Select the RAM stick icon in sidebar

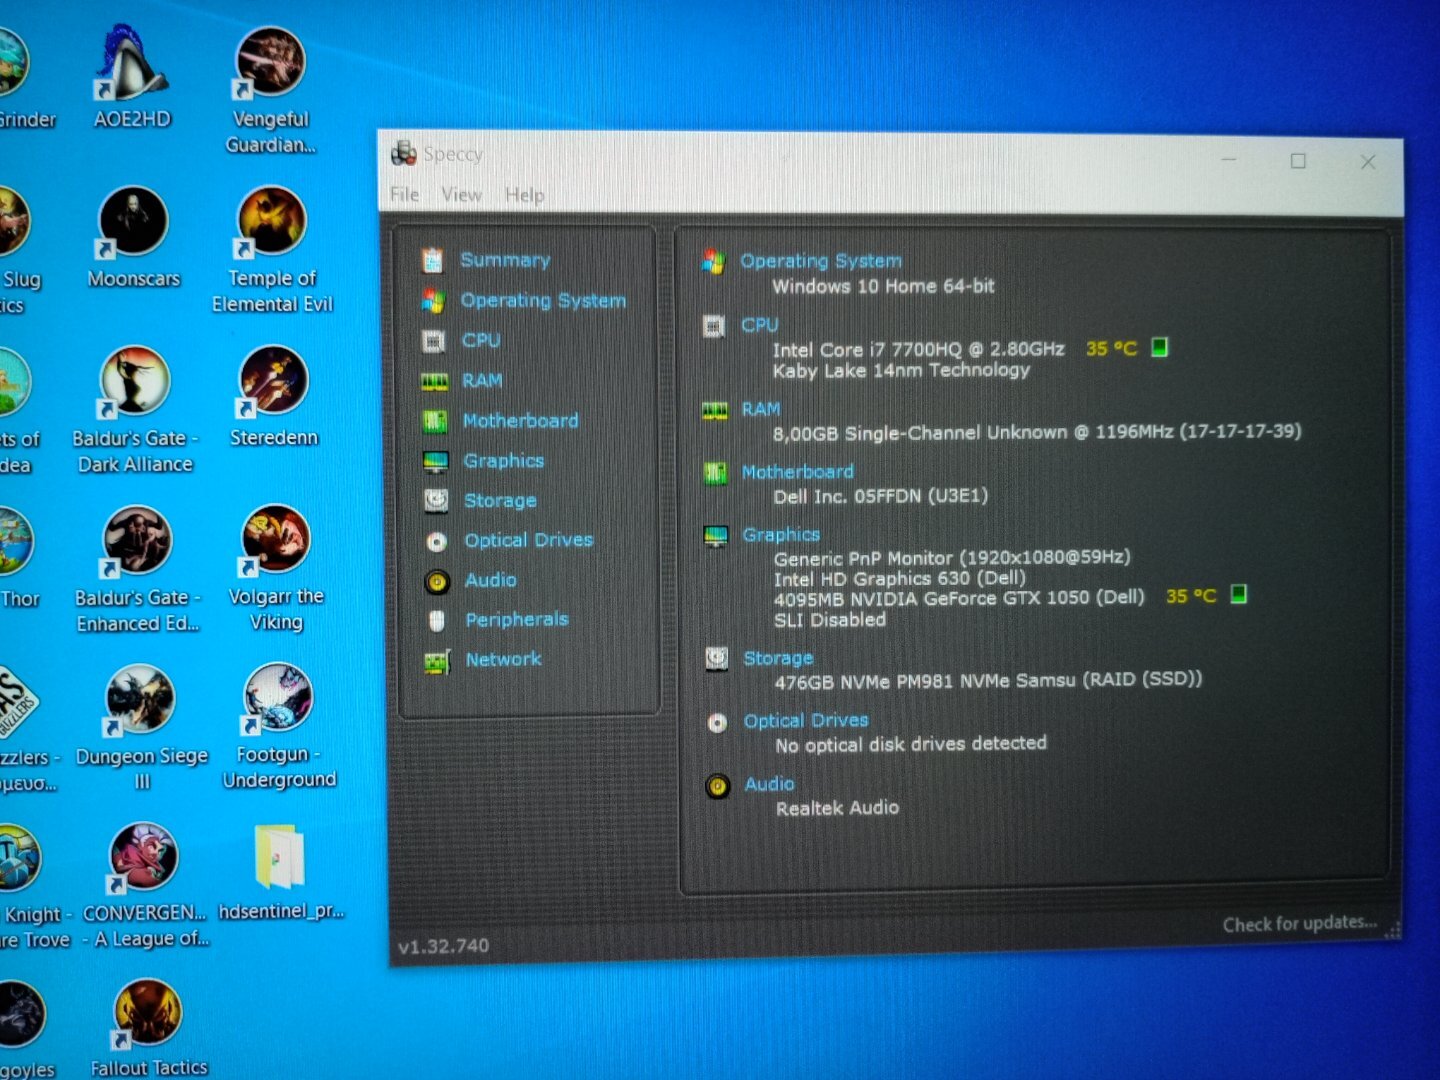[x=434, y=381]
